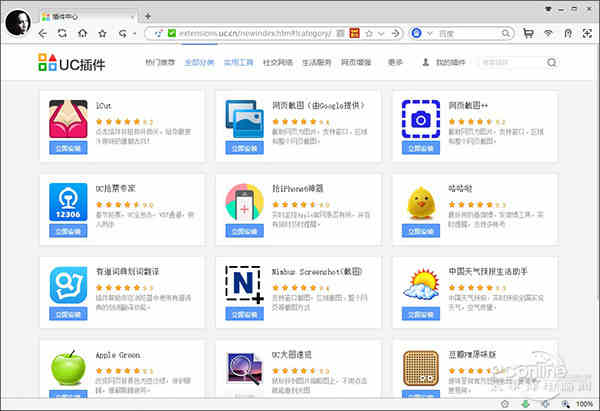Focus the Baidu search input box
This screenshot has width=600, height=411.
(x=469, y=34)
